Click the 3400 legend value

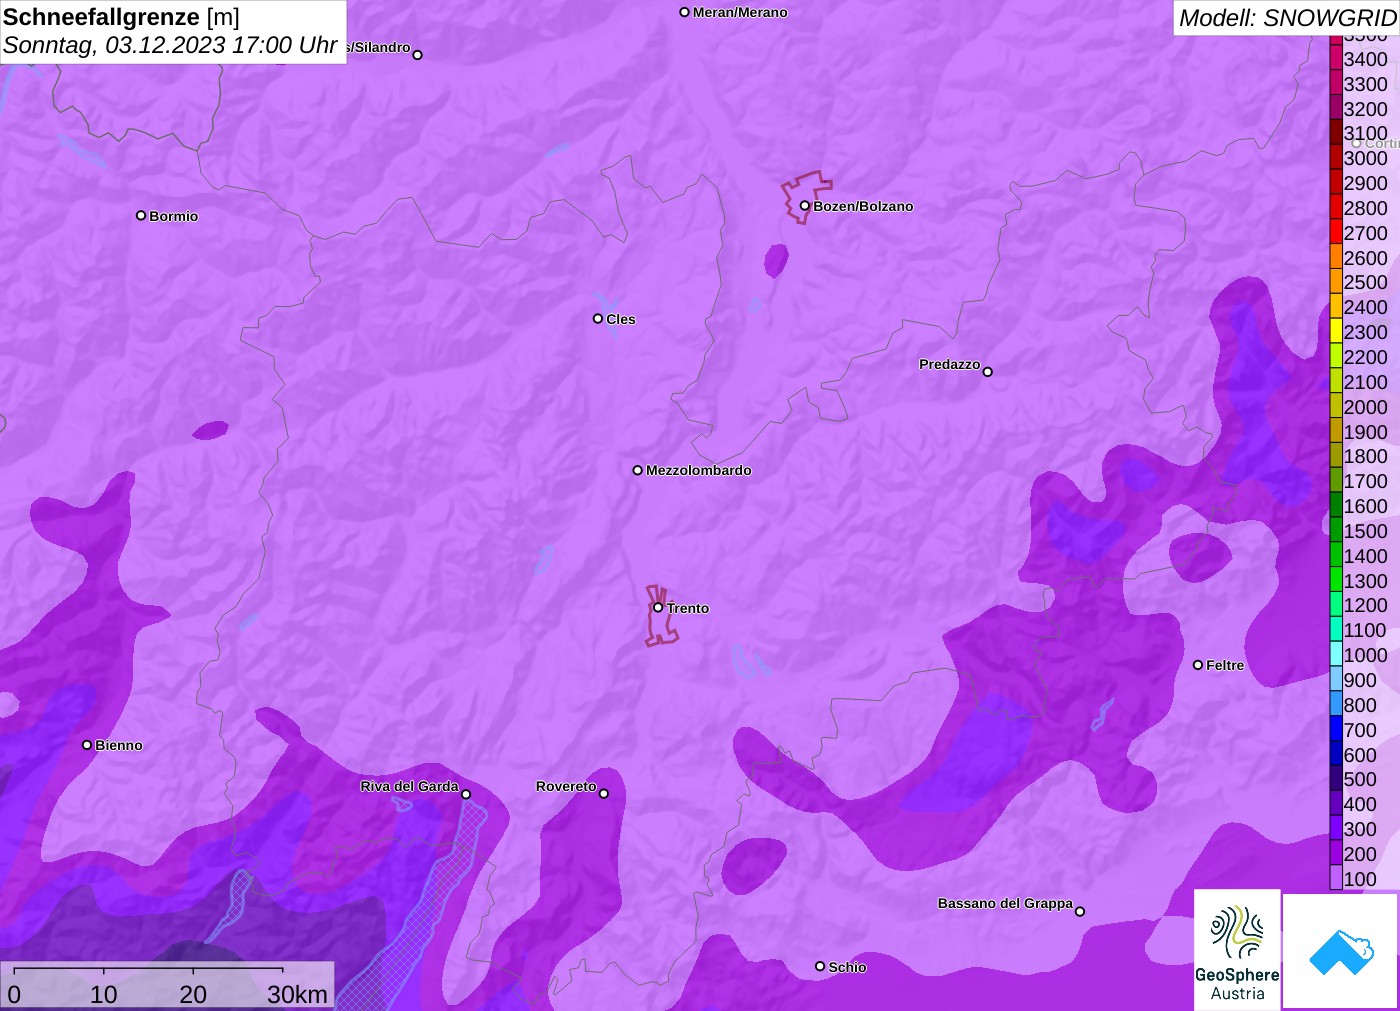click(x=1365, y=59)
